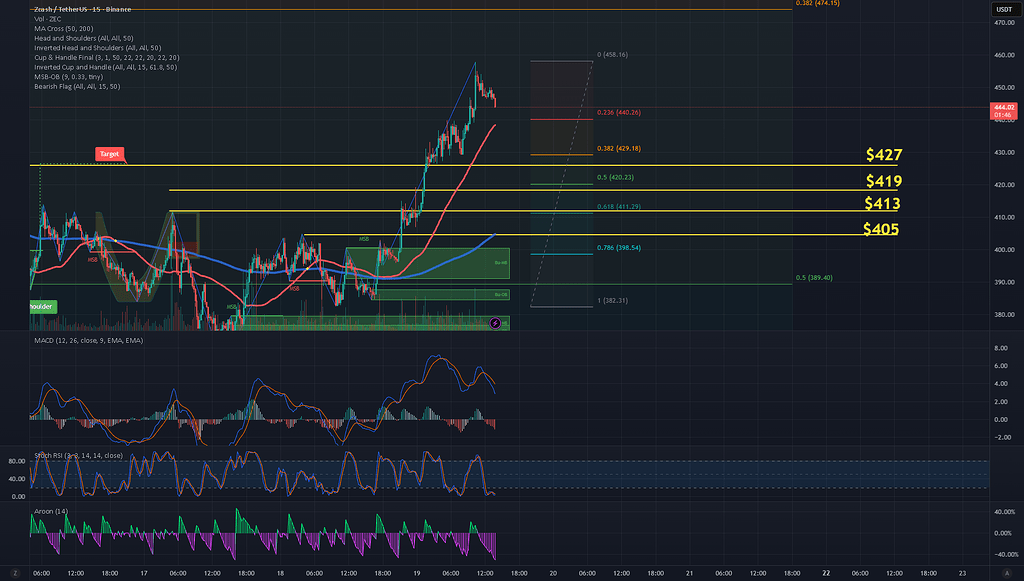1024x581 pixels.
Task: Click the date 22 on time axis
Action: (x=826, y=573)
